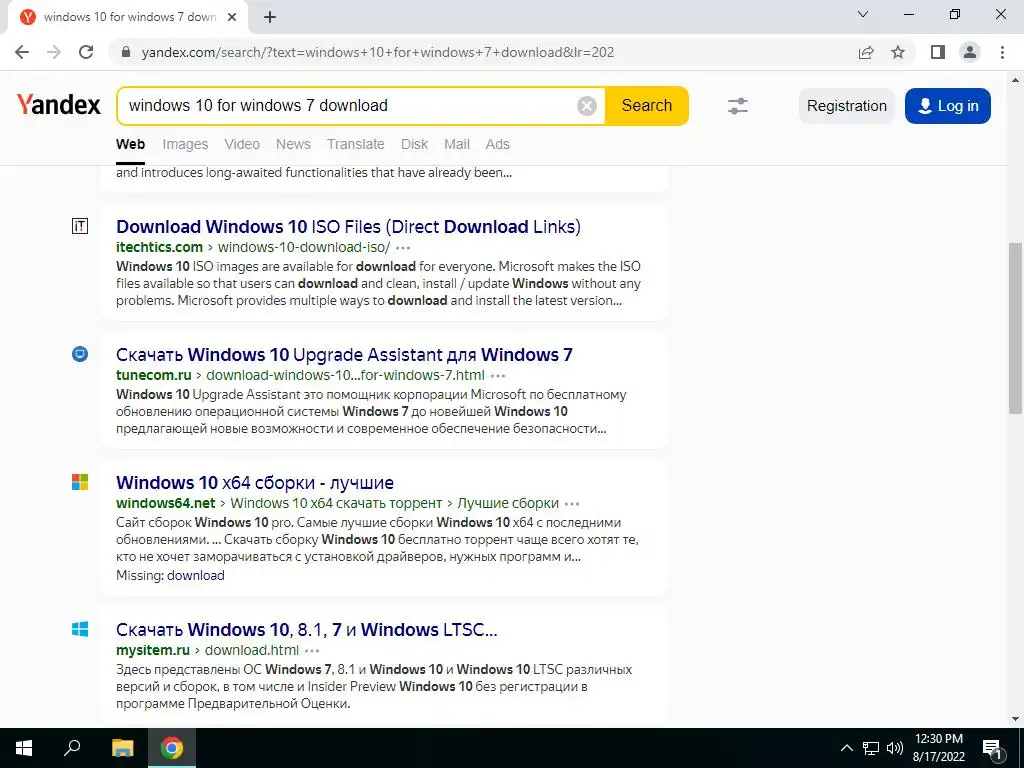The height and width of the screenshot is (768, 1024).
Task: Open a new browser tab
Action: [x=270, y=17]
